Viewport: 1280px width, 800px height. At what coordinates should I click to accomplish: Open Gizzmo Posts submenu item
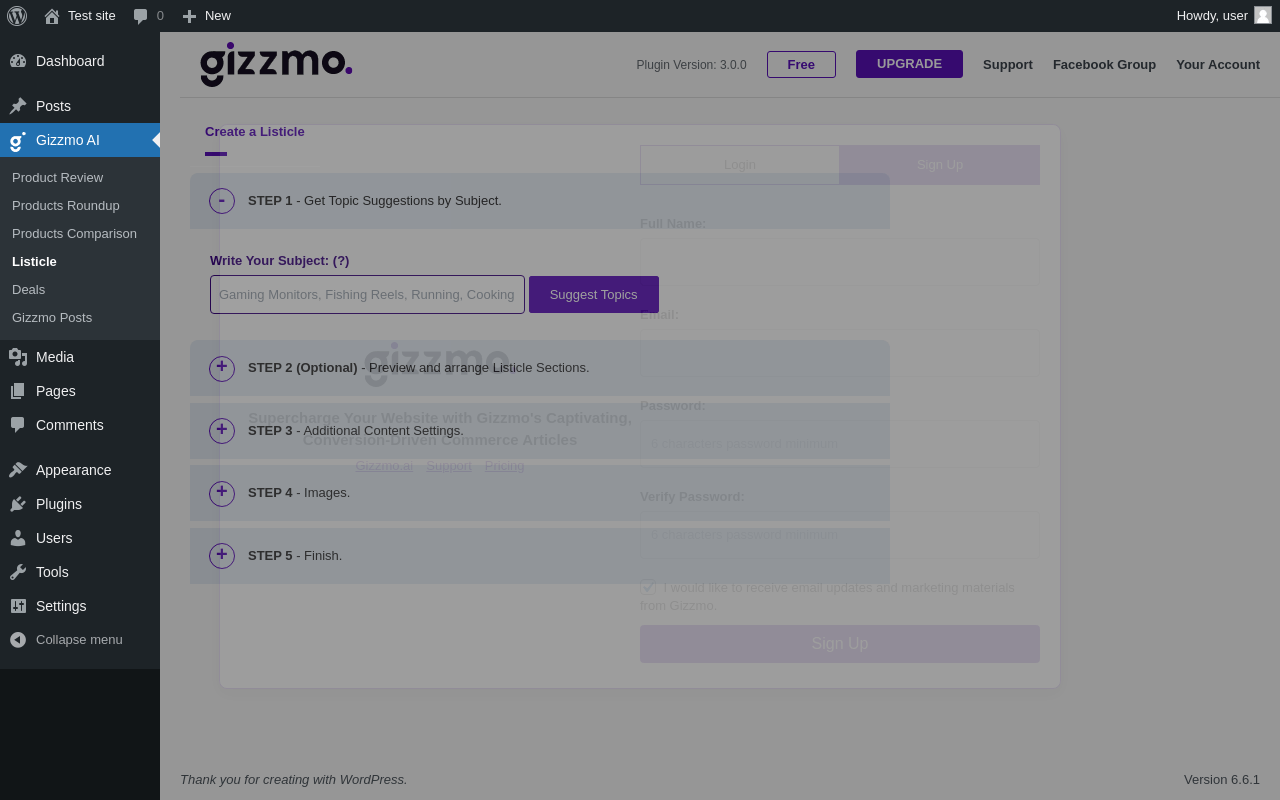[x=52, y=317]
